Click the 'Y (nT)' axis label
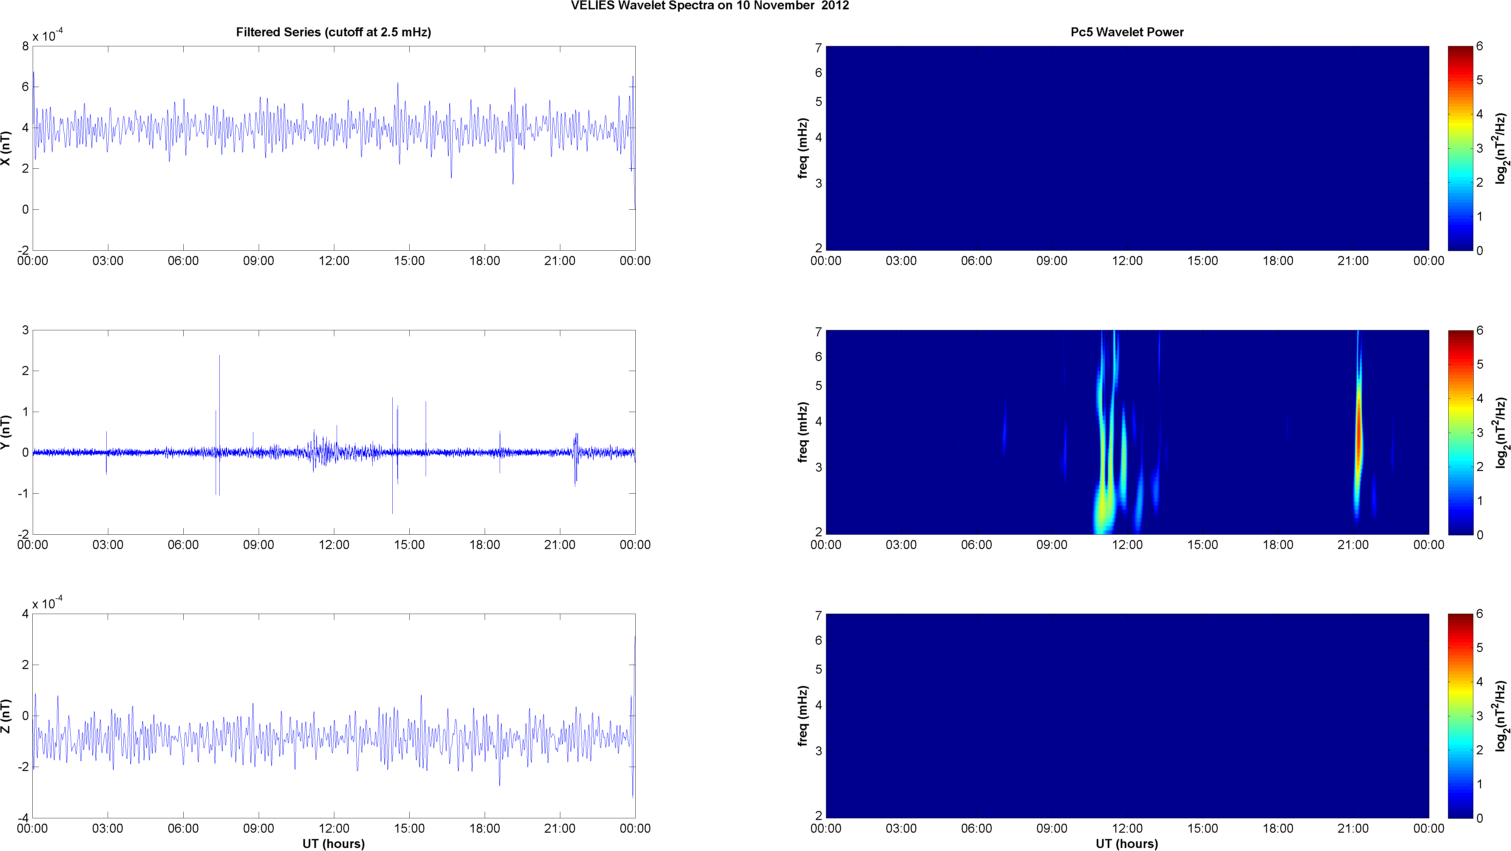This screenshot has width=1511, height=851. (x=7, y=432)
